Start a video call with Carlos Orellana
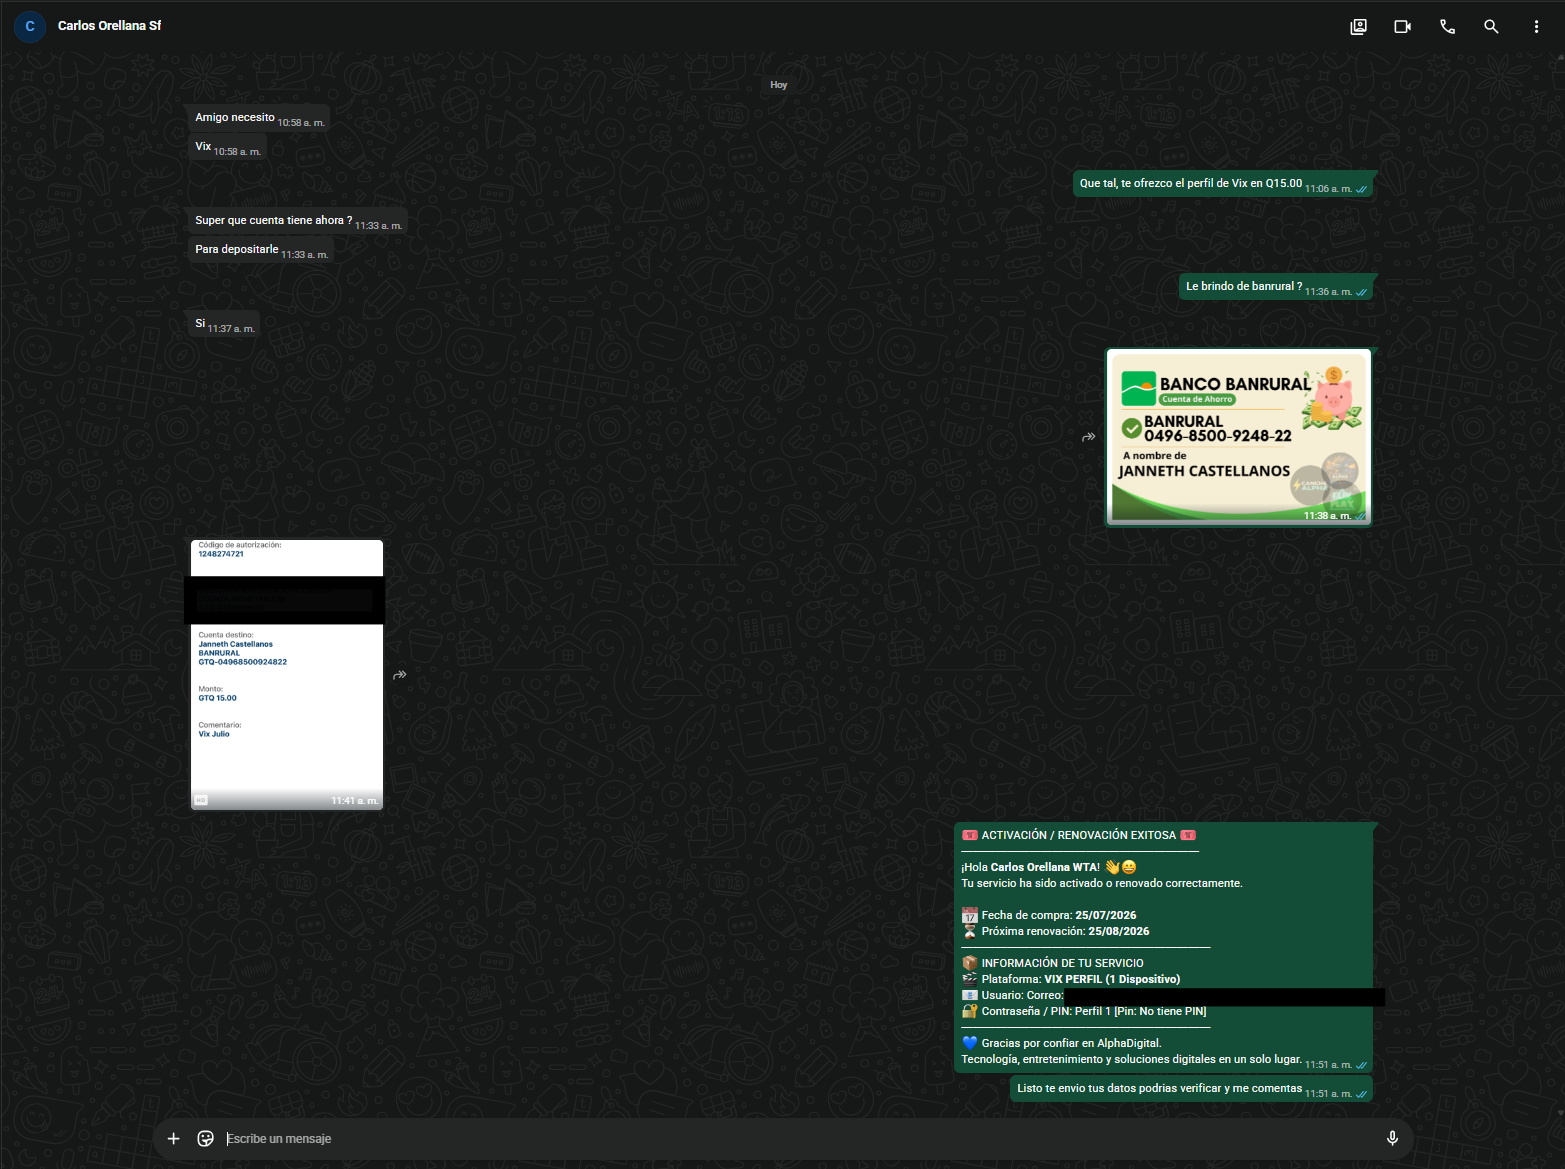The width and height of the screenshot is (1565, 1169). pos(1402,27)
